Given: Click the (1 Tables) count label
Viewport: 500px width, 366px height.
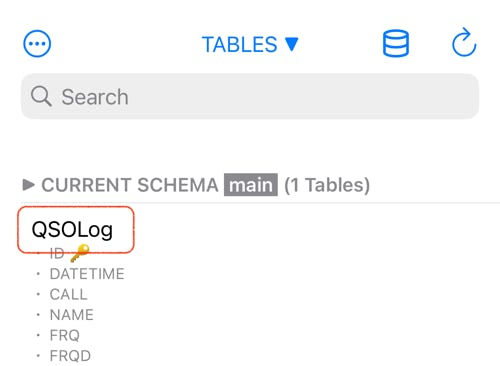Looking at the screenshot, I should (327, 185).
